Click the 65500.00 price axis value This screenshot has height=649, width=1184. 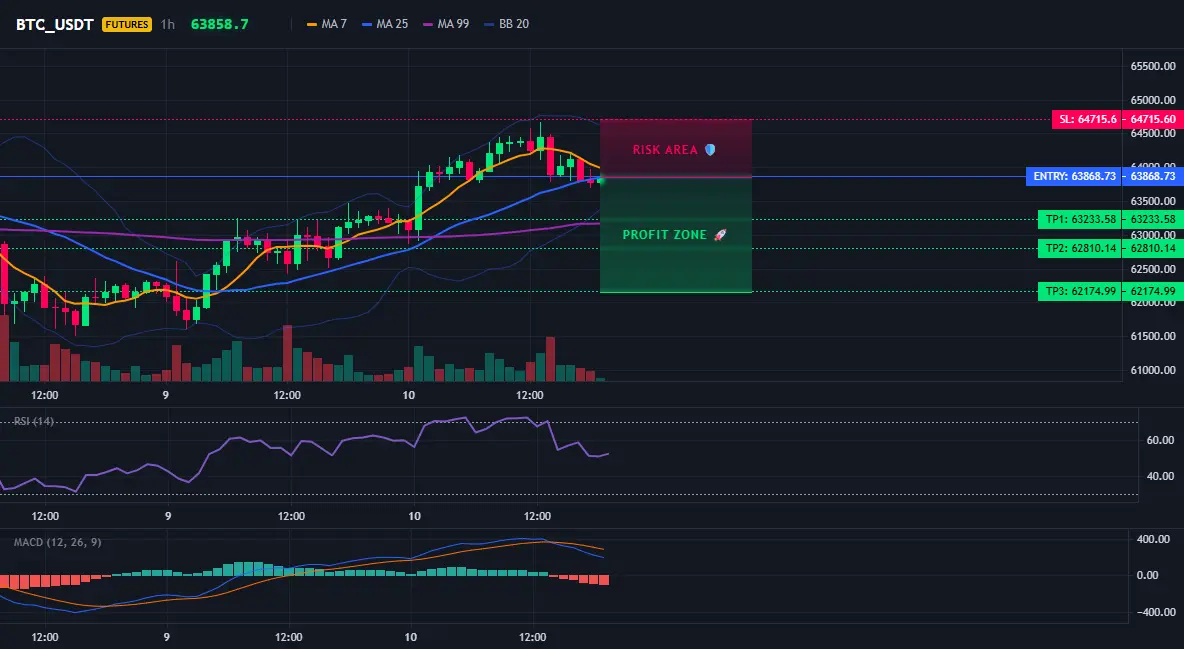click(x=1153, y=66)
